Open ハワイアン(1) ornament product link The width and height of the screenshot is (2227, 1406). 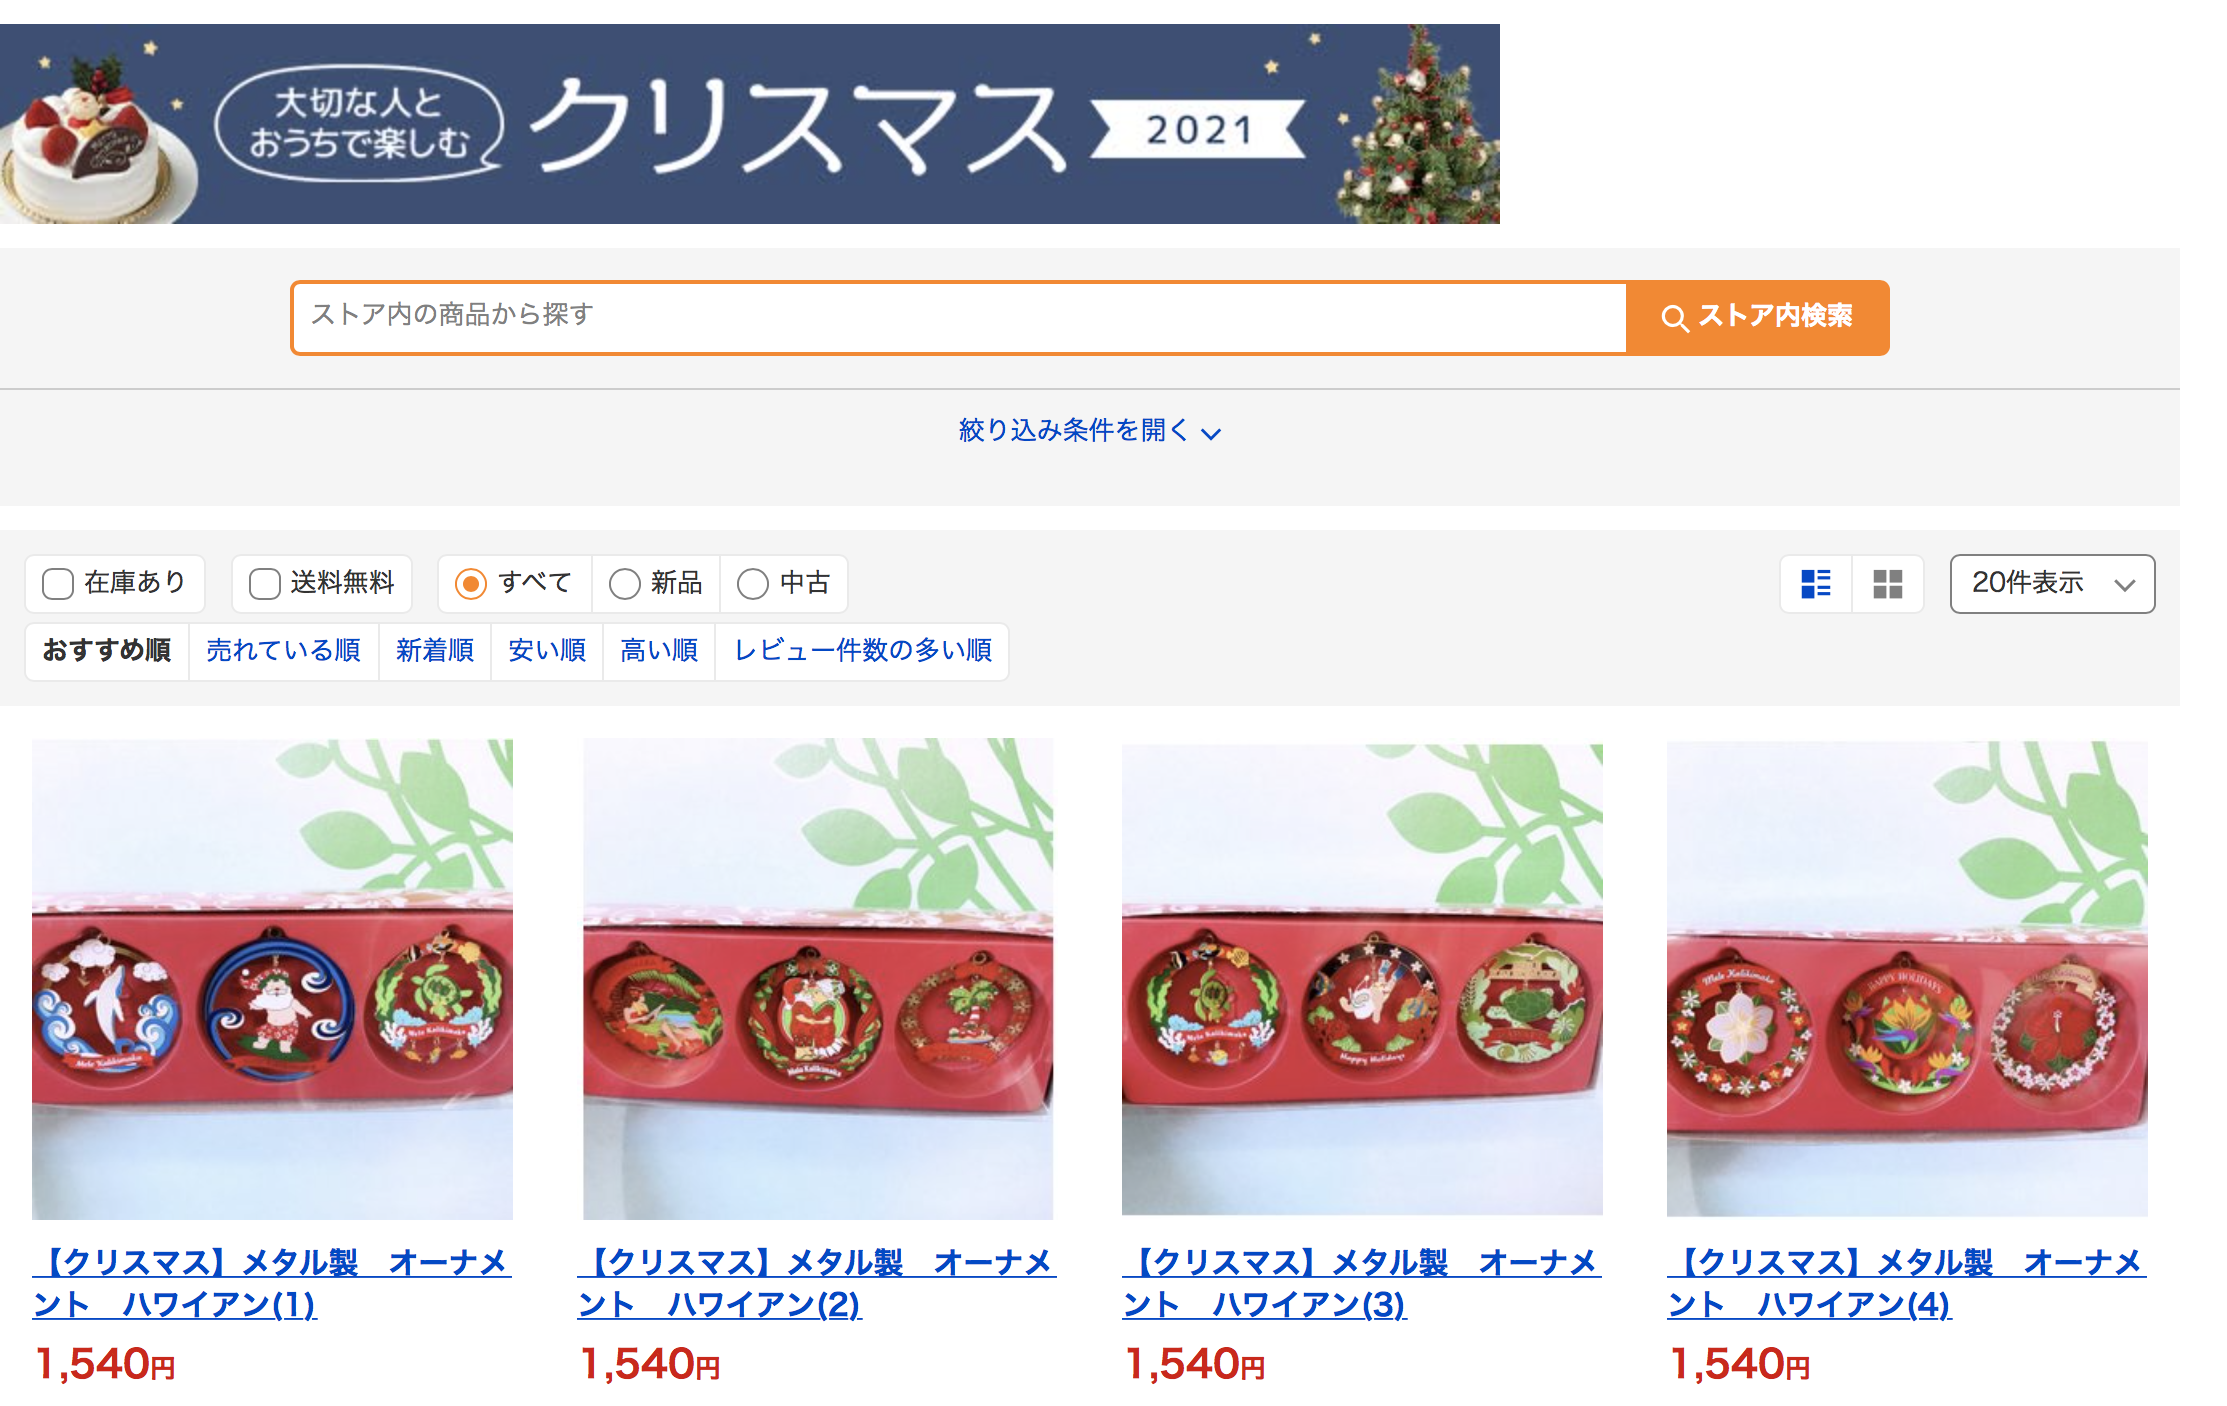pos(272,1283)
